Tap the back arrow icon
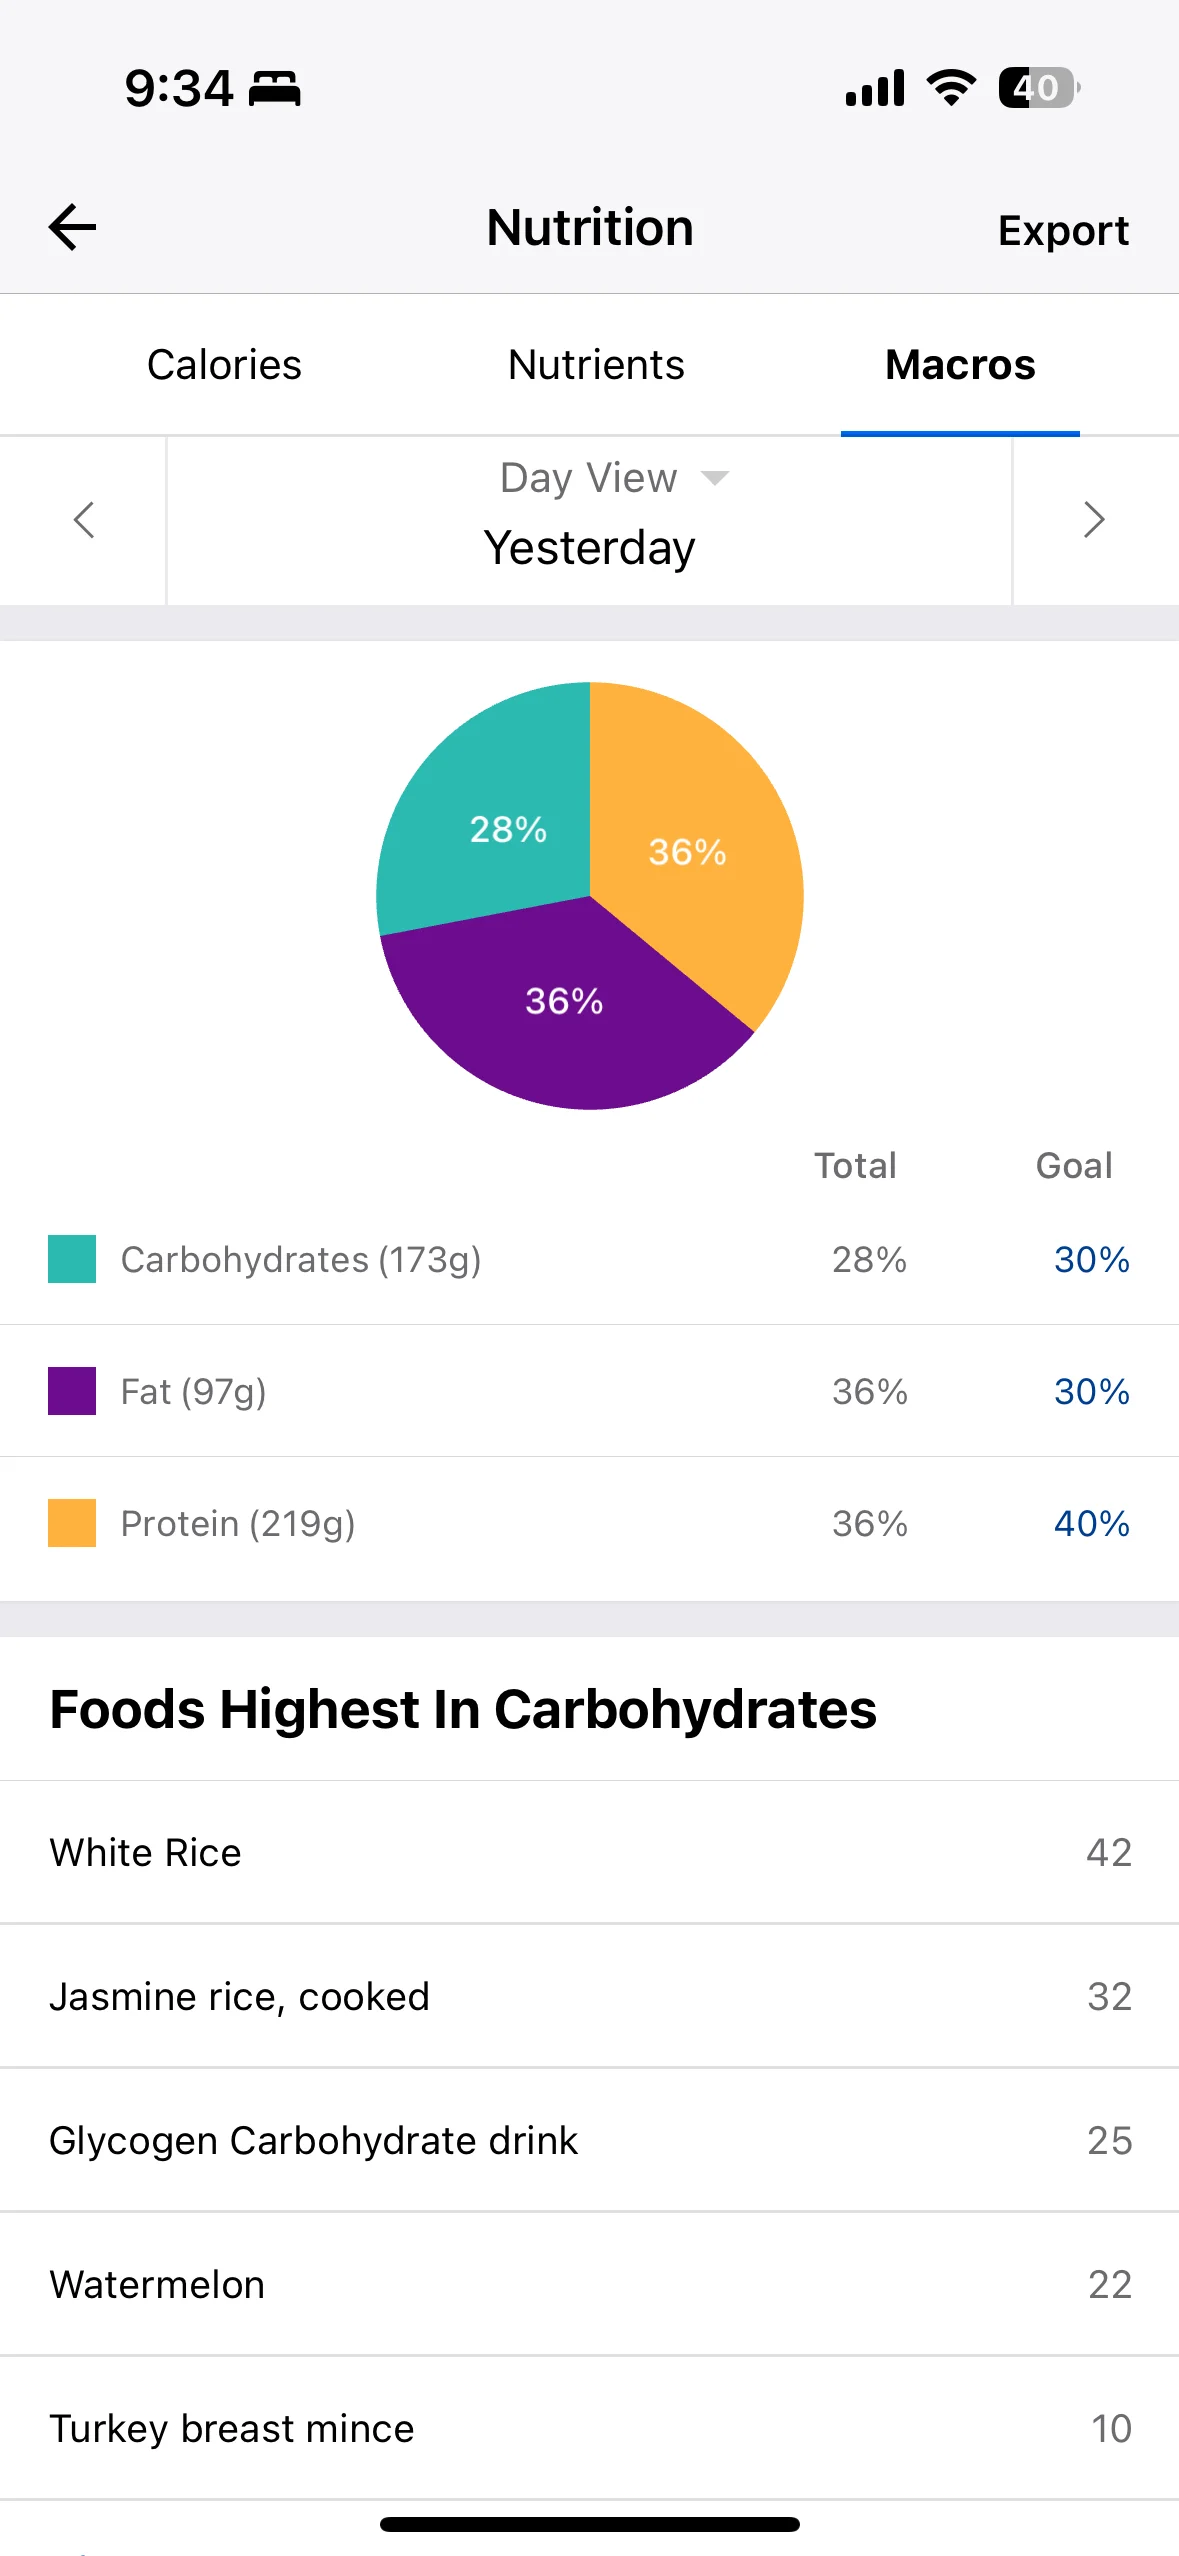 pos(73,227)
